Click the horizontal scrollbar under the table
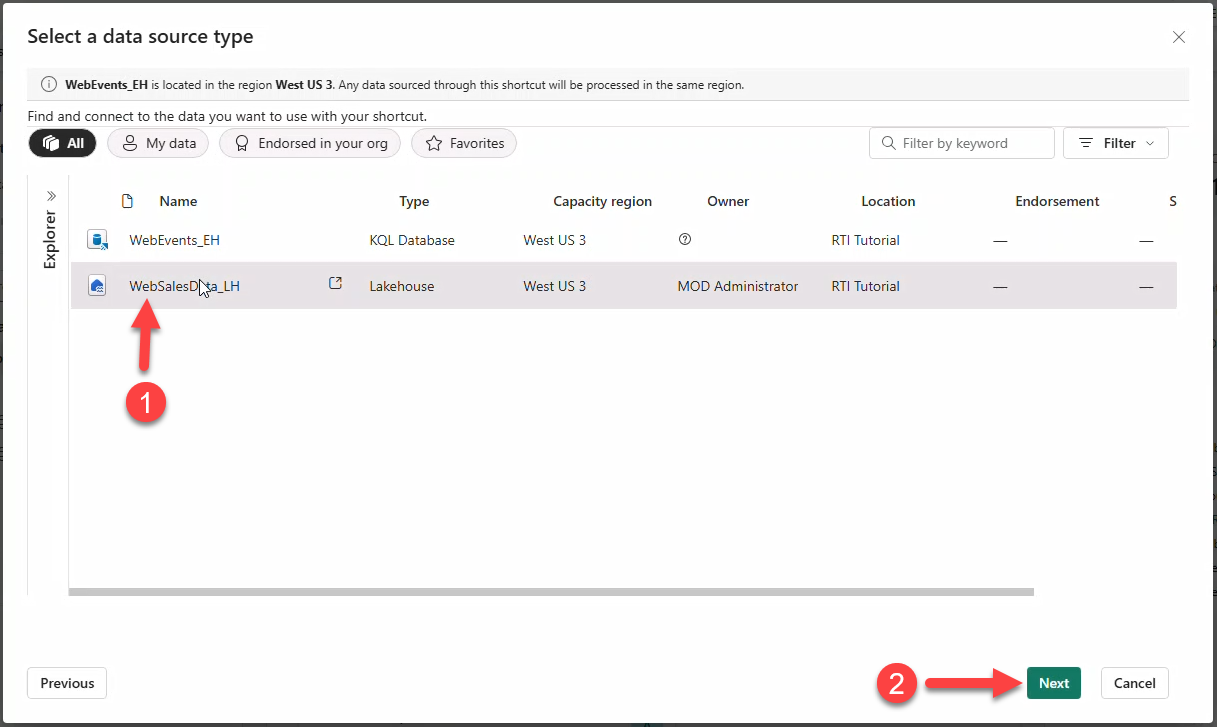This screenshot has height=727, width=1217. pyautogui.click(x=550, y=592)
